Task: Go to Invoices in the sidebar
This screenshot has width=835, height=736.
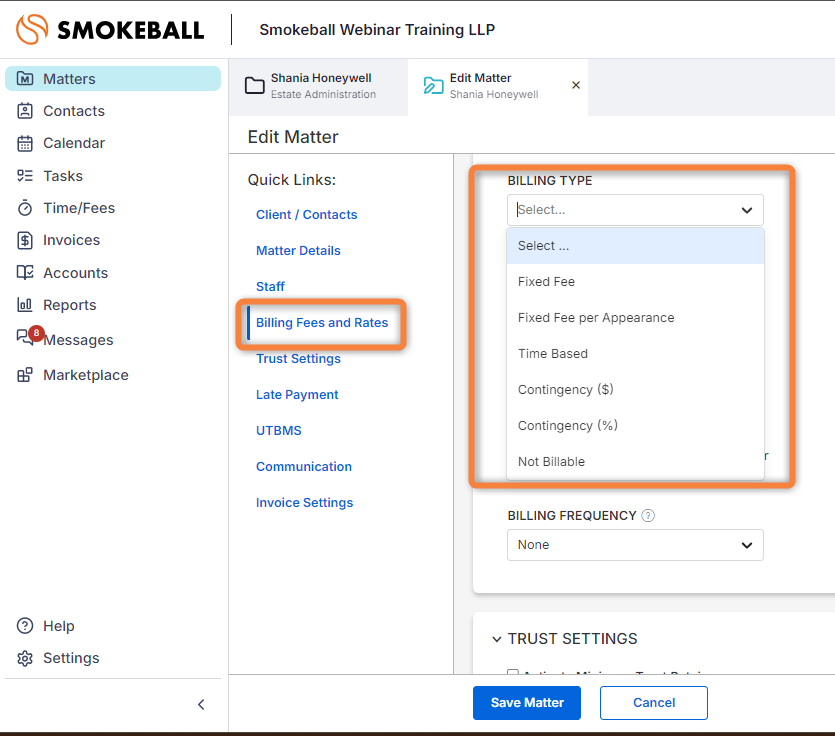Action: point(71,240)
